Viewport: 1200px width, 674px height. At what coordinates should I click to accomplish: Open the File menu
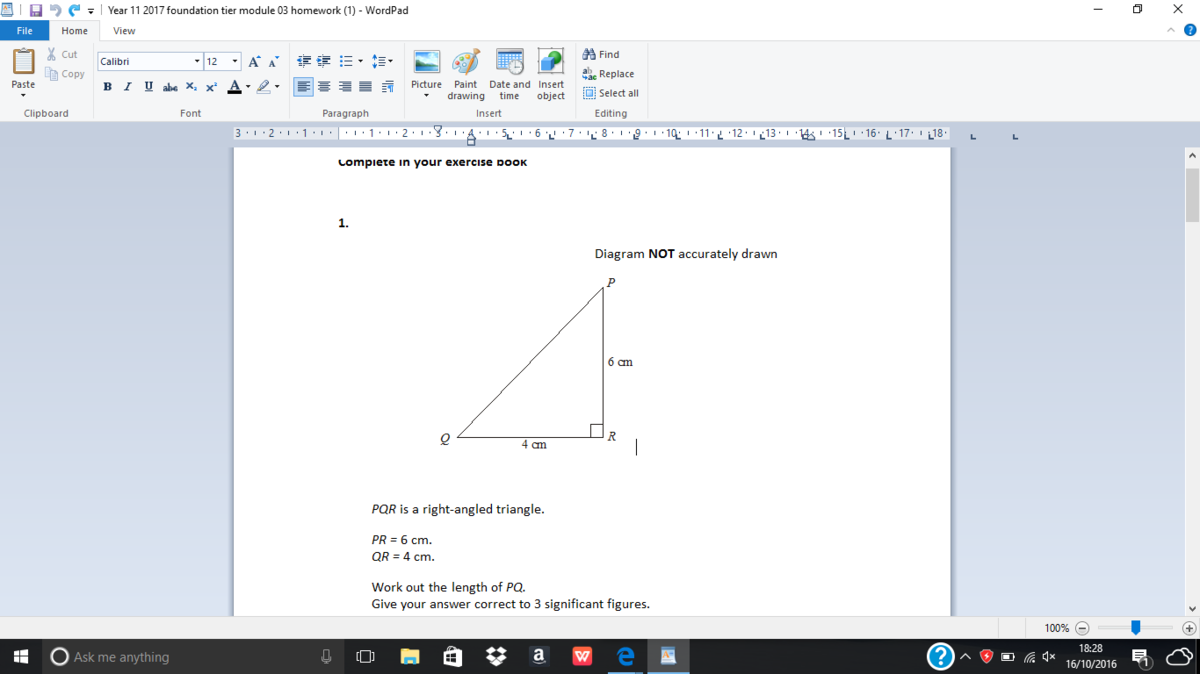24,31
